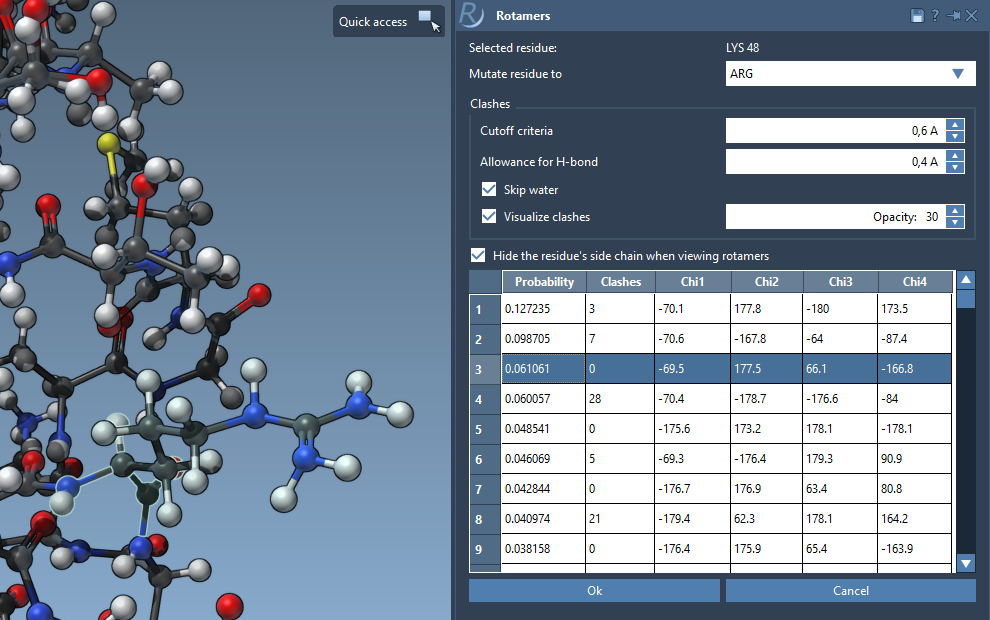The image size is (990, 620).
Task: Click the save icon in Rotamers header
Action: click(917, 16)
